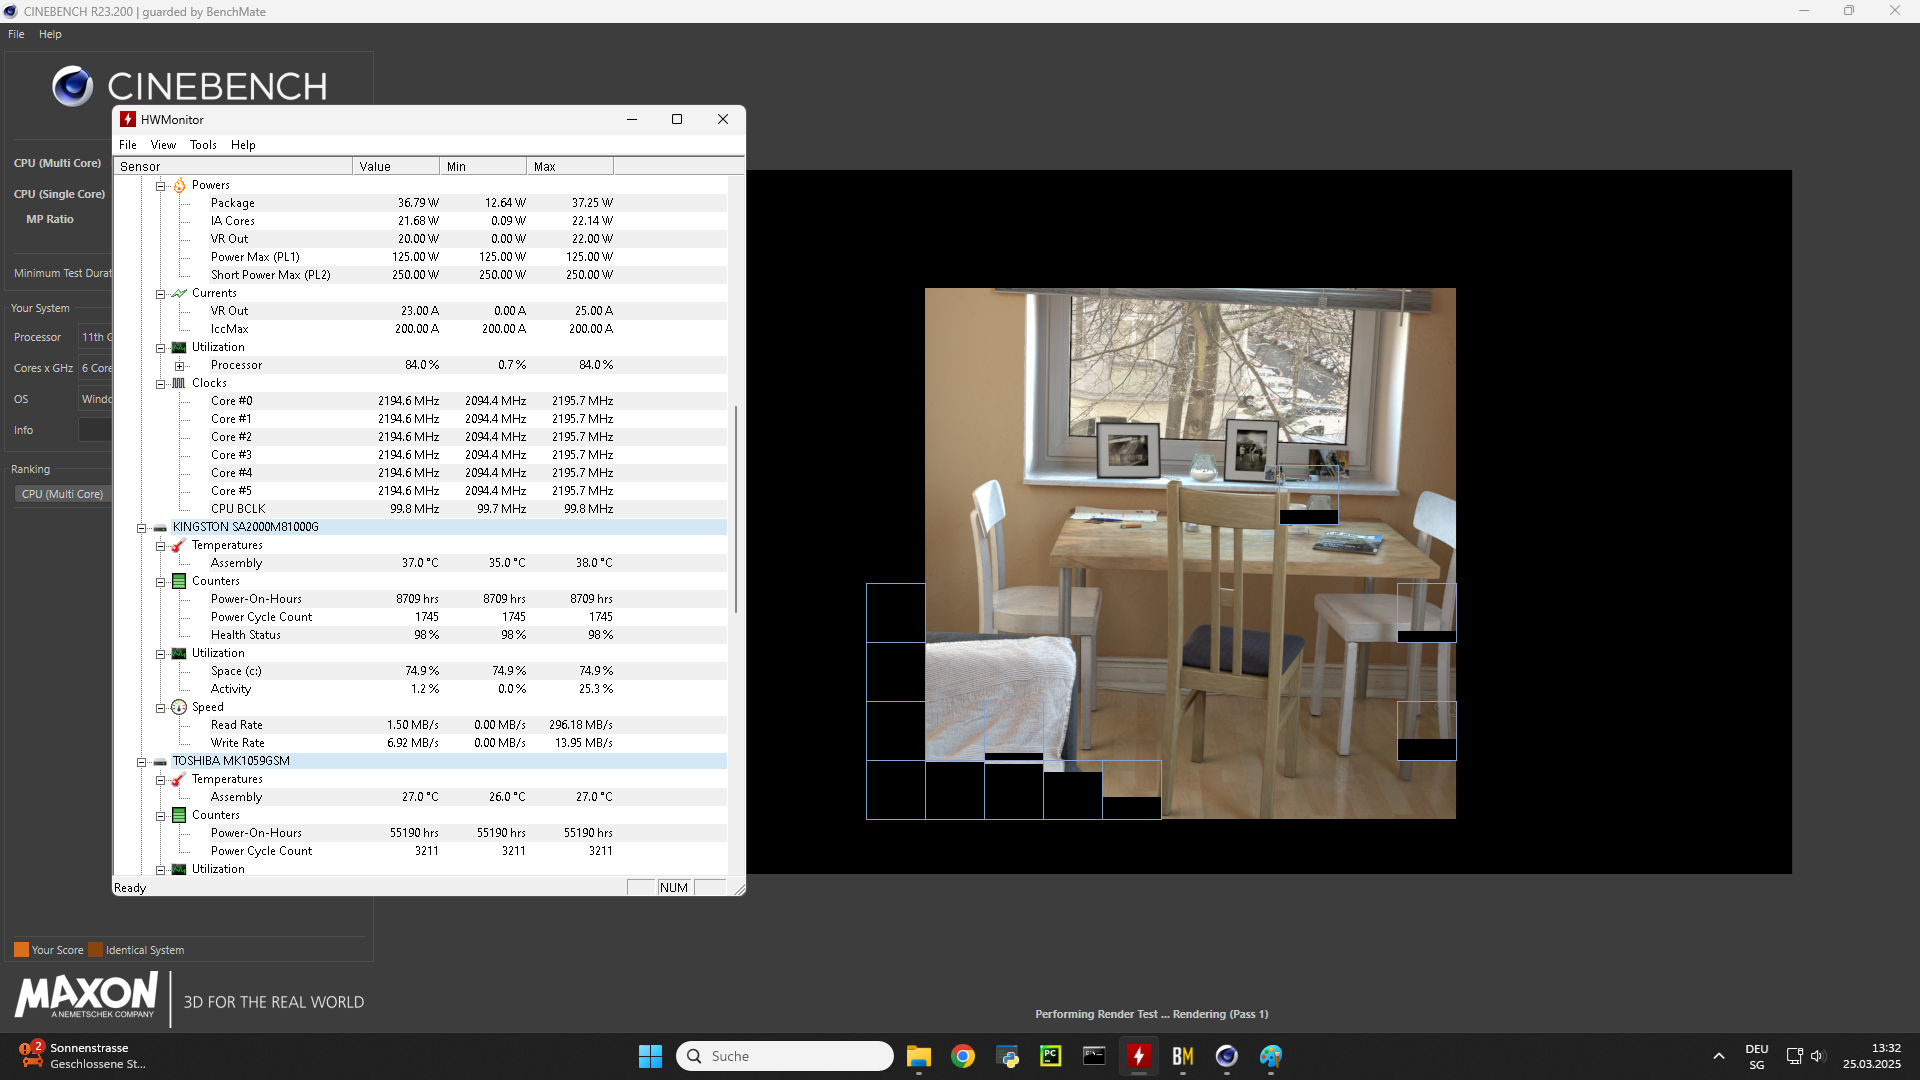Open Cinebench File menu
The image size is (1920, 1080).
click(16, 34)
